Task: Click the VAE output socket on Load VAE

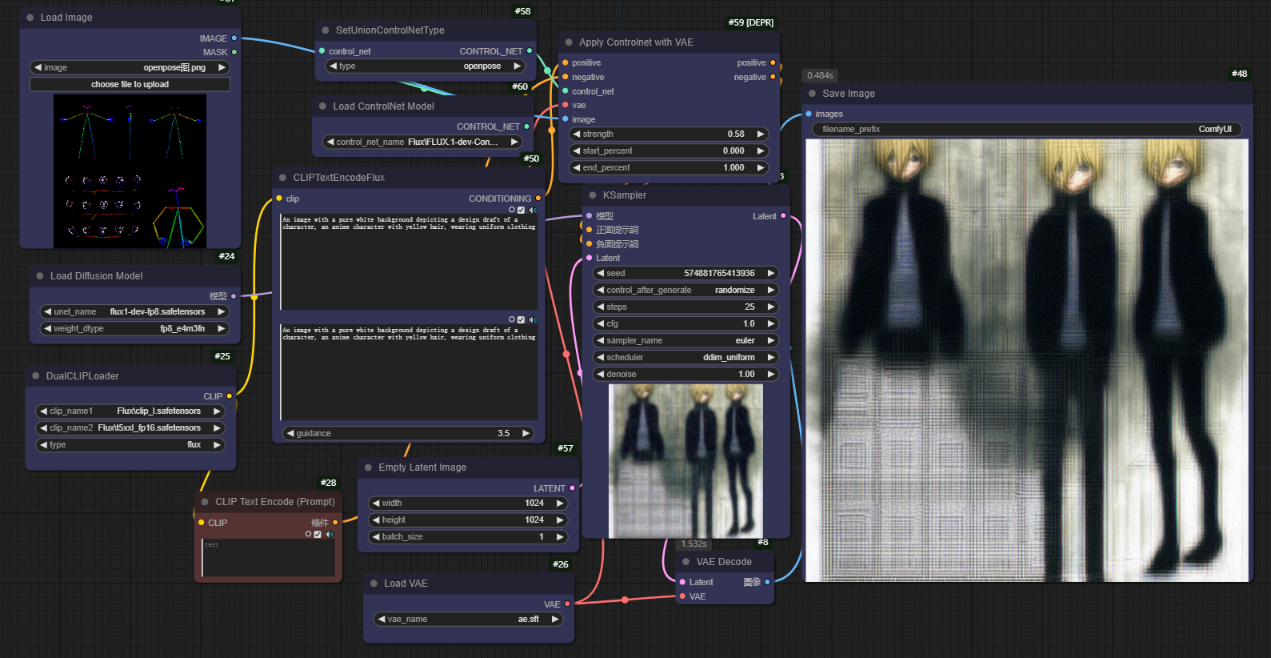Action: (x=567, y=604)
